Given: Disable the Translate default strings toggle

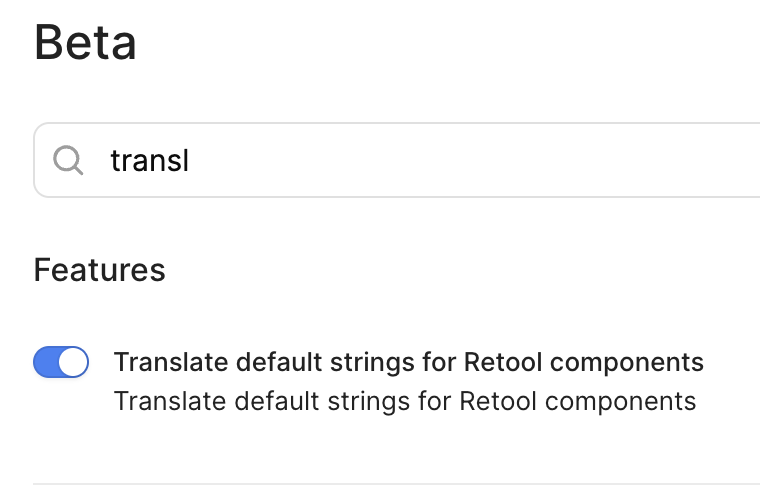Looking at the screenshot, I should 61,362.
